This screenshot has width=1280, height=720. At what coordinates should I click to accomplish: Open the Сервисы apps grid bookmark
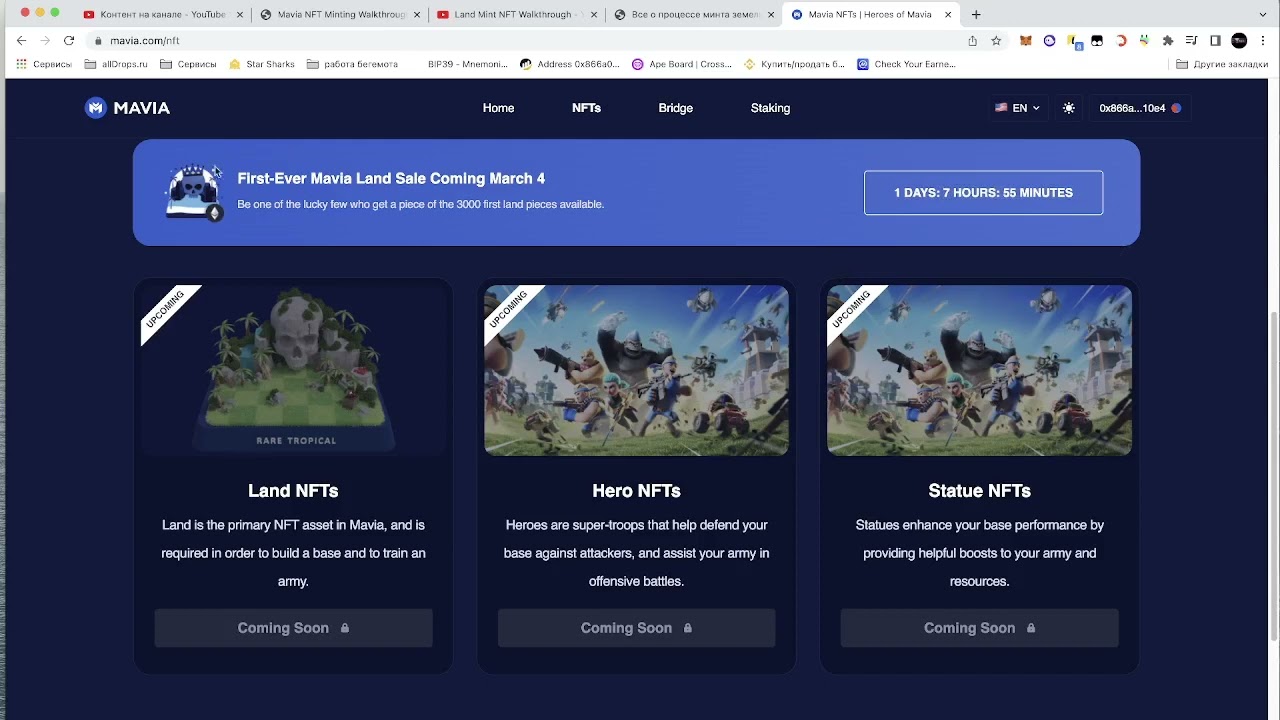tap(44, 64)
